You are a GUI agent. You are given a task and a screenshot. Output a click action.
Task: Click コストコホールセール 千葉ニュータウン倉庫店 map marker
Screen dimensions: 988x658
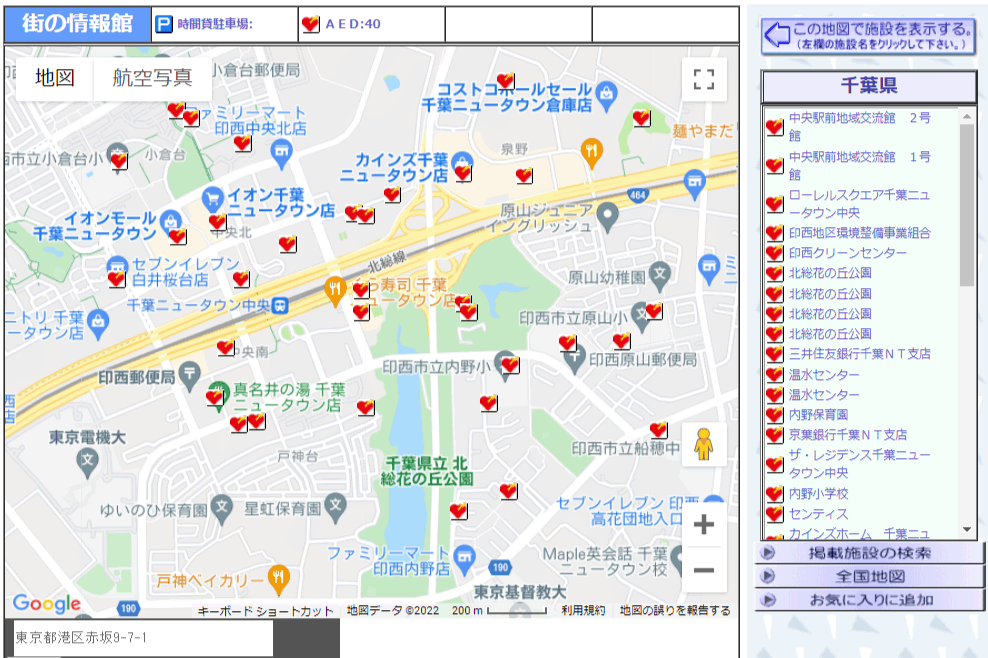pyautogui.click(x=606, y=95)
